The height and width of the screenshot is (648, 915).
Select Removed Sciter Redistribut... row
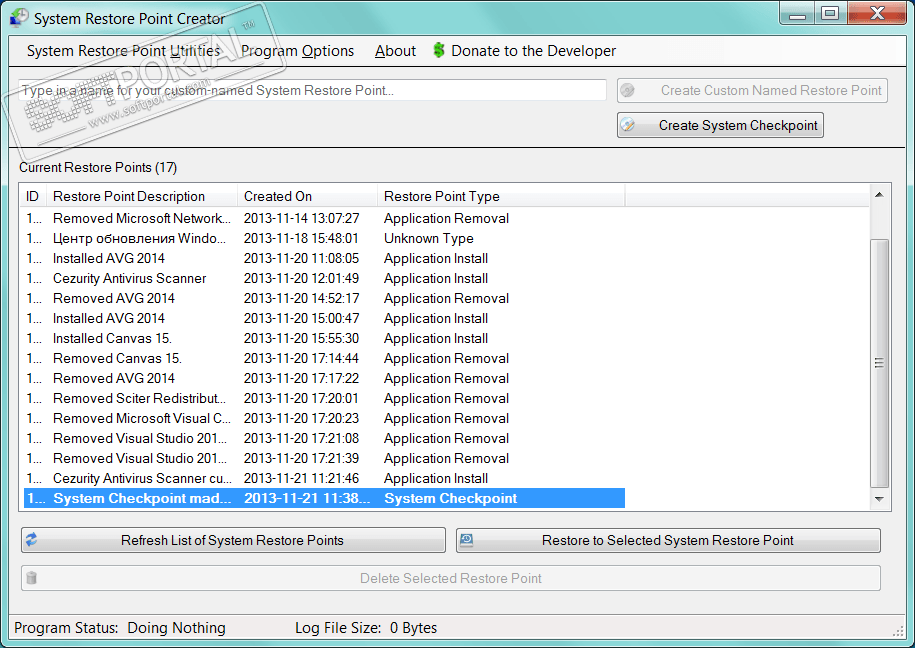coord(324,398)
